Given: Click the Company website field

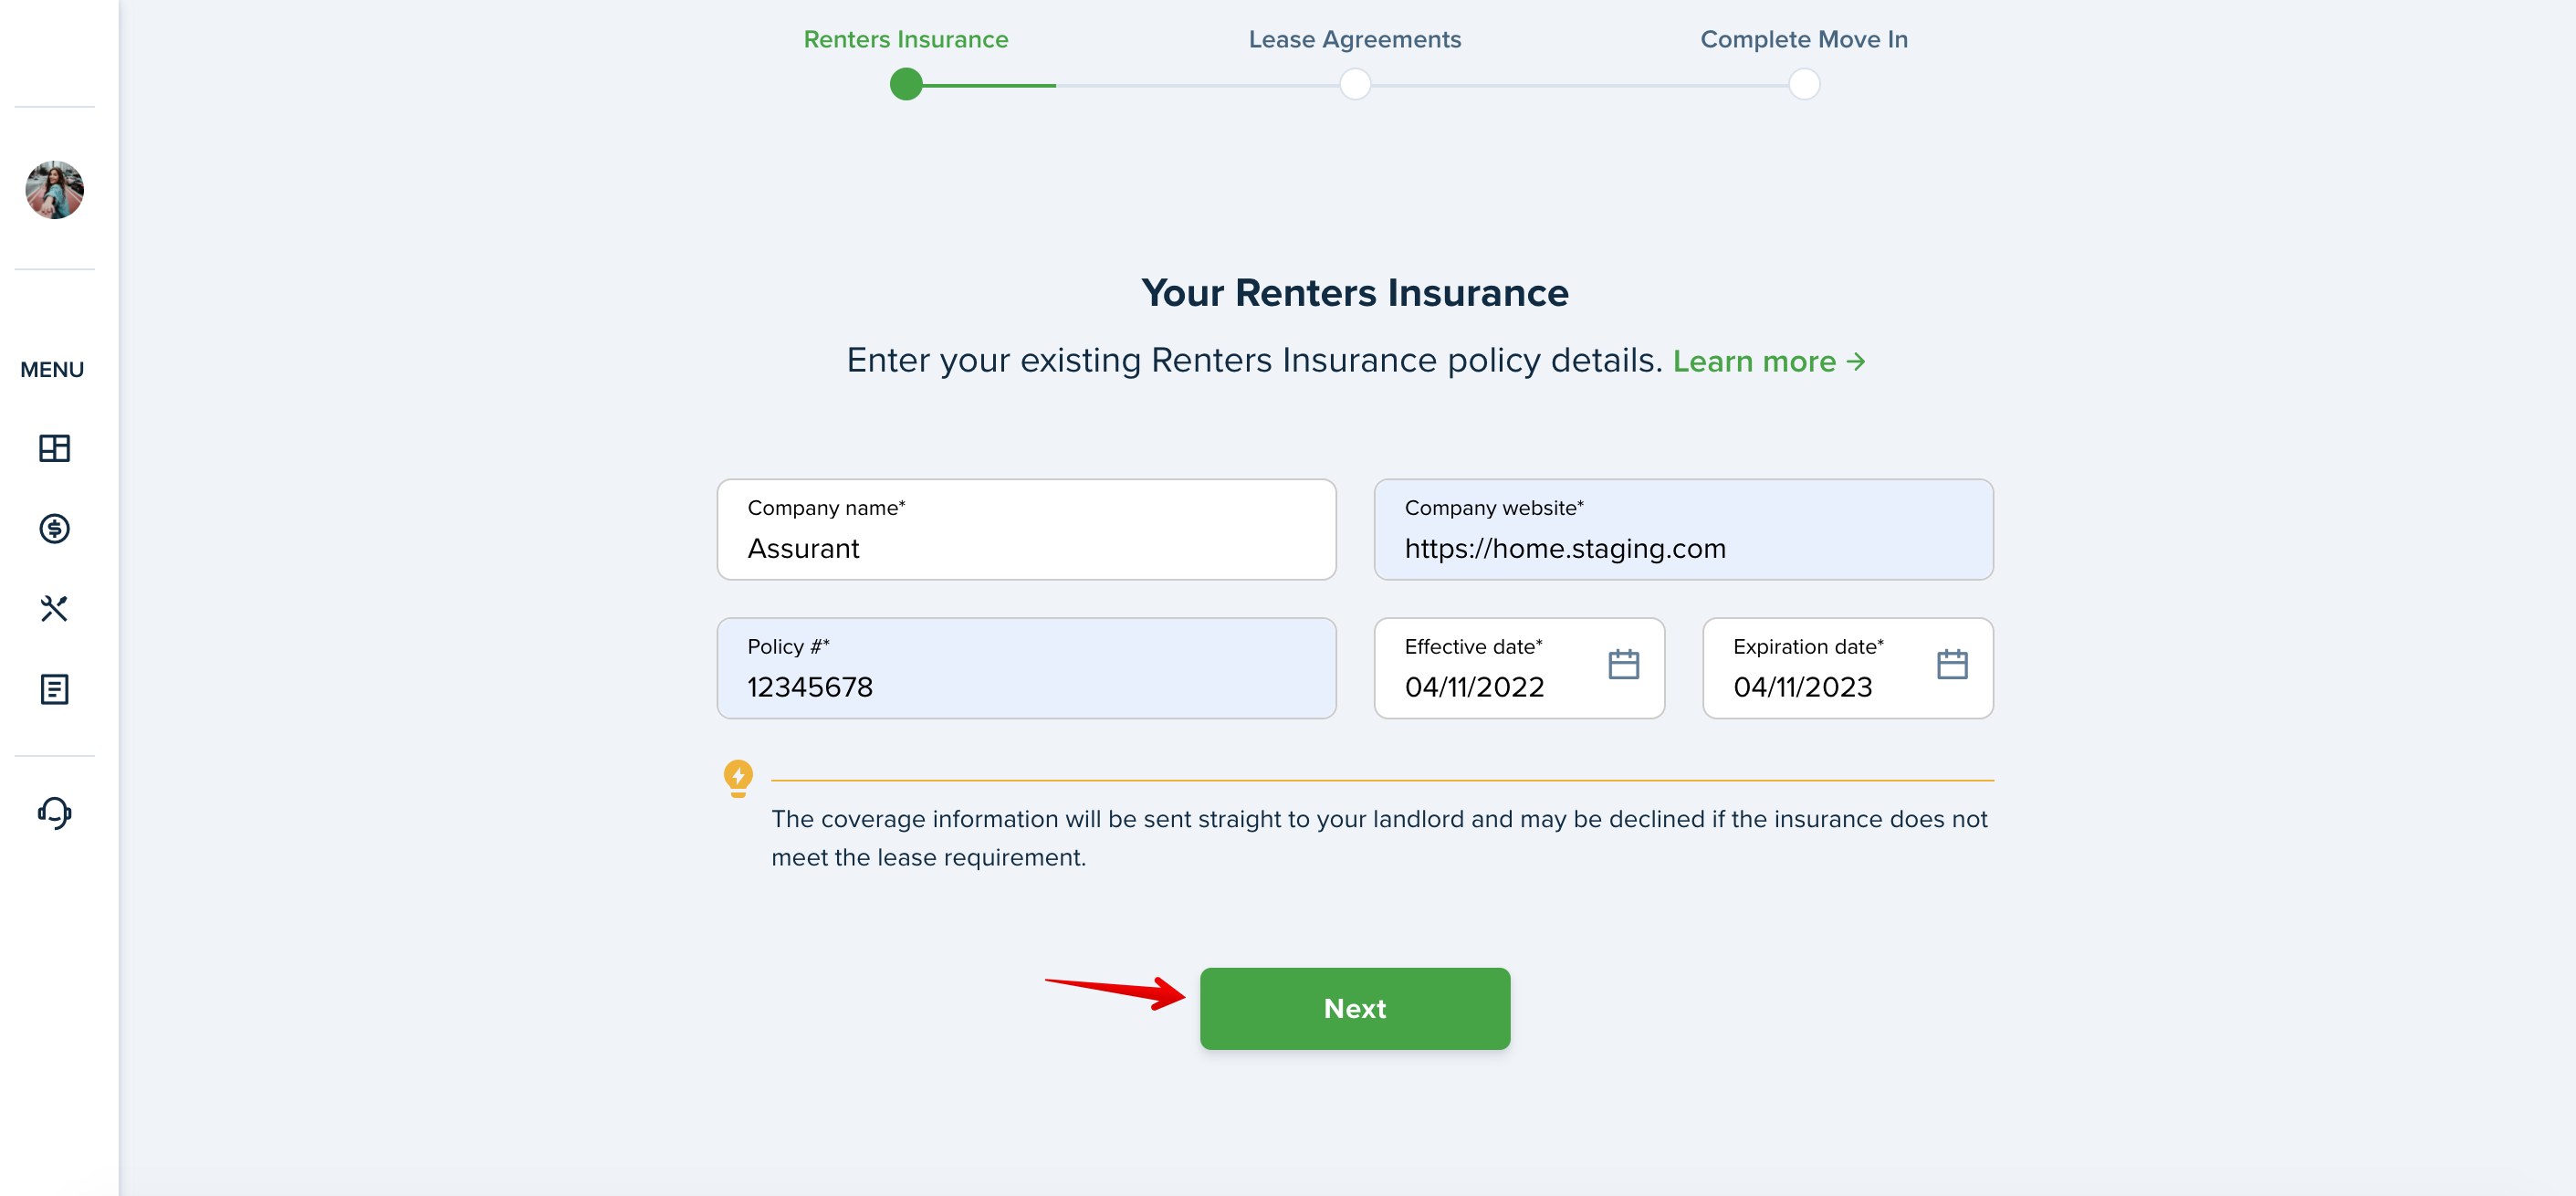Looking at the screenshot, I should pyautogui.click(x=1683, y=529).
